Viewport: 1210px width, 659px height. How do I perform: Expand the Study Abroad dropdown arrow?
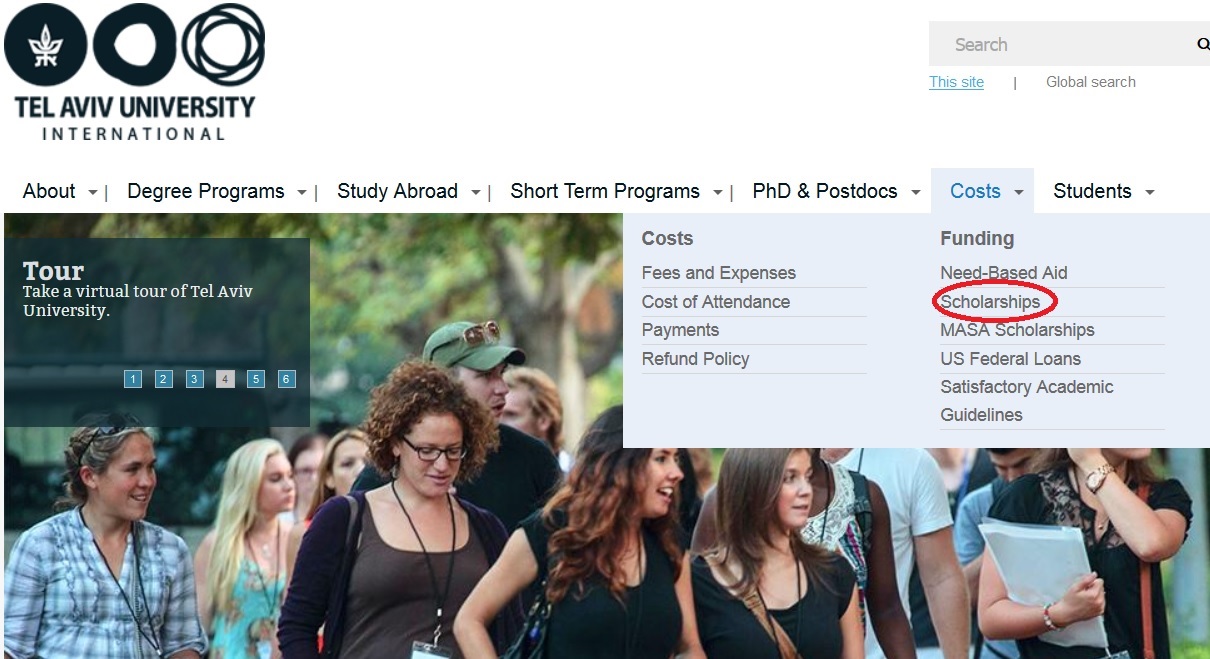click(476, 192)
